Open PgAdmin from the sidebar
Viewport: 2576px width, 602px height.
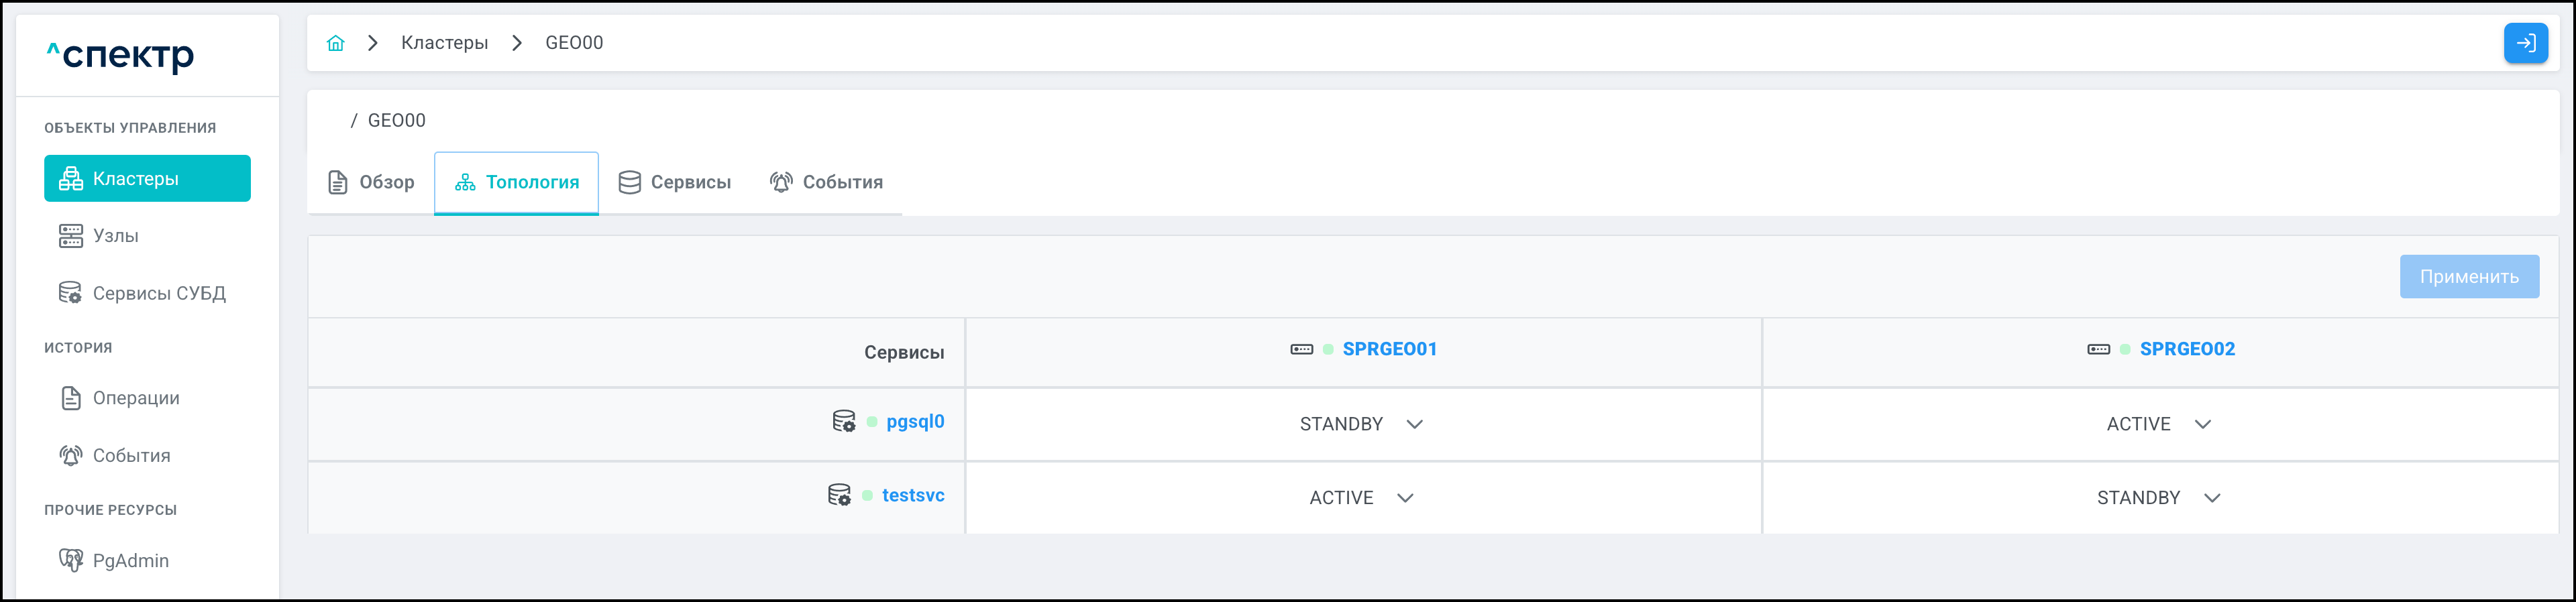130,560
